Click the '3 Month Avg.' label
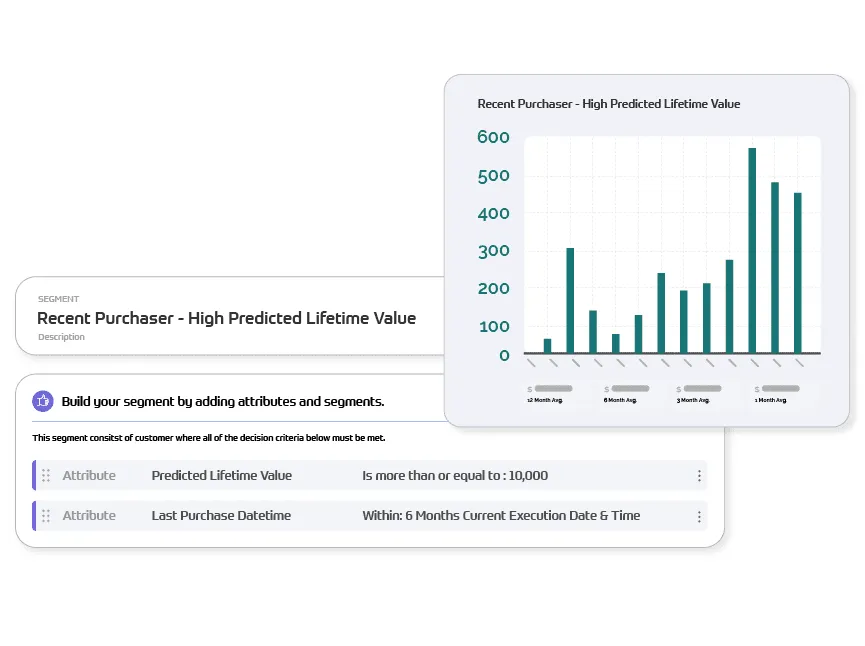Image resolution: width=865 pixels, height=646 pixels. point(693,400)
